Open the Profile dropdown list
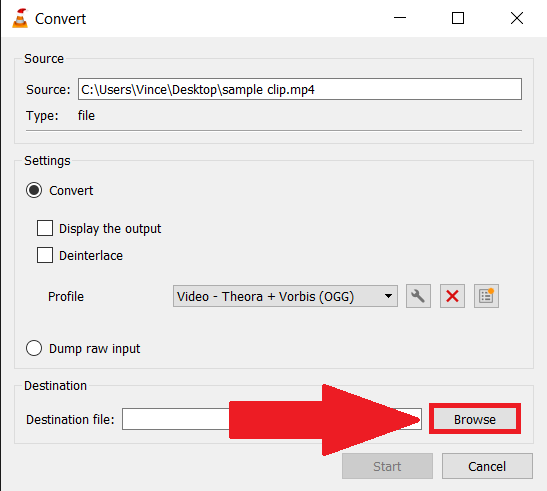The height and width of the screenshot is (491, 547). tap(285, 296)
